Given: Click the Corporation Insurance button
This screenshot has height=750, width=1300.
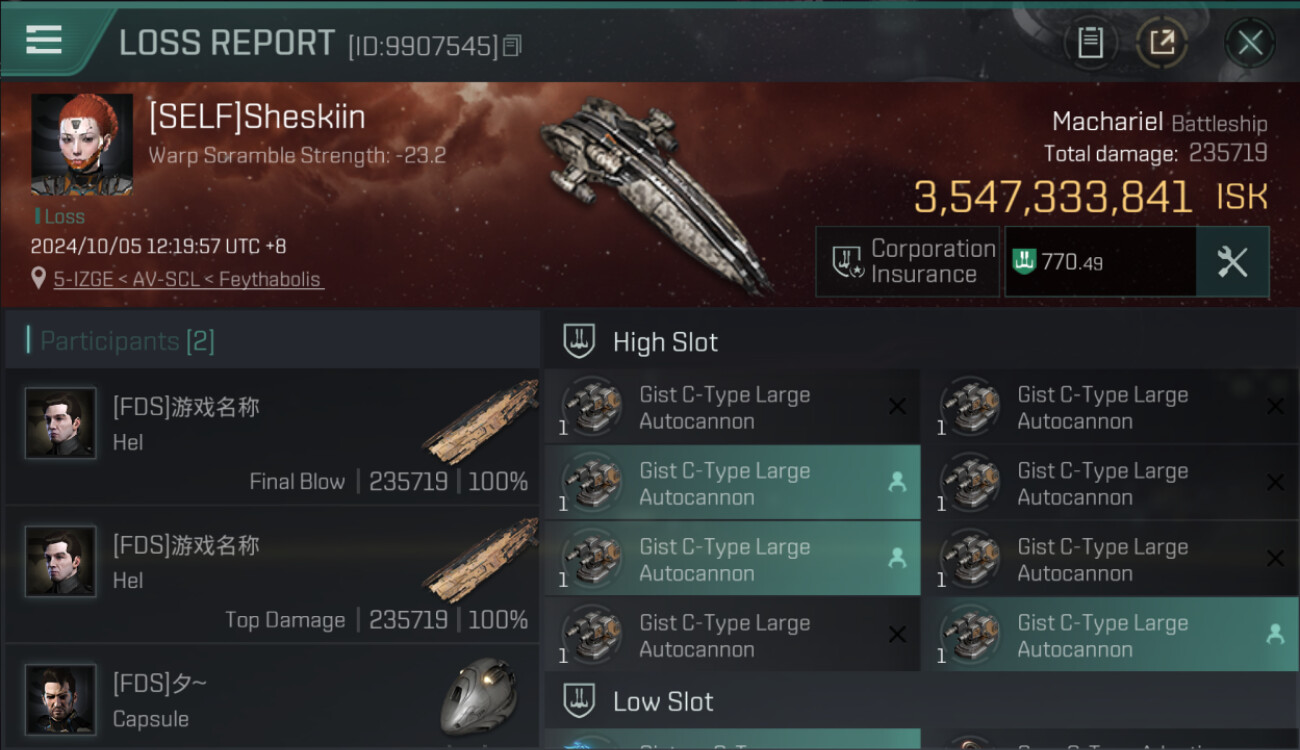Looking at the screenshot, I should [907, 262].
